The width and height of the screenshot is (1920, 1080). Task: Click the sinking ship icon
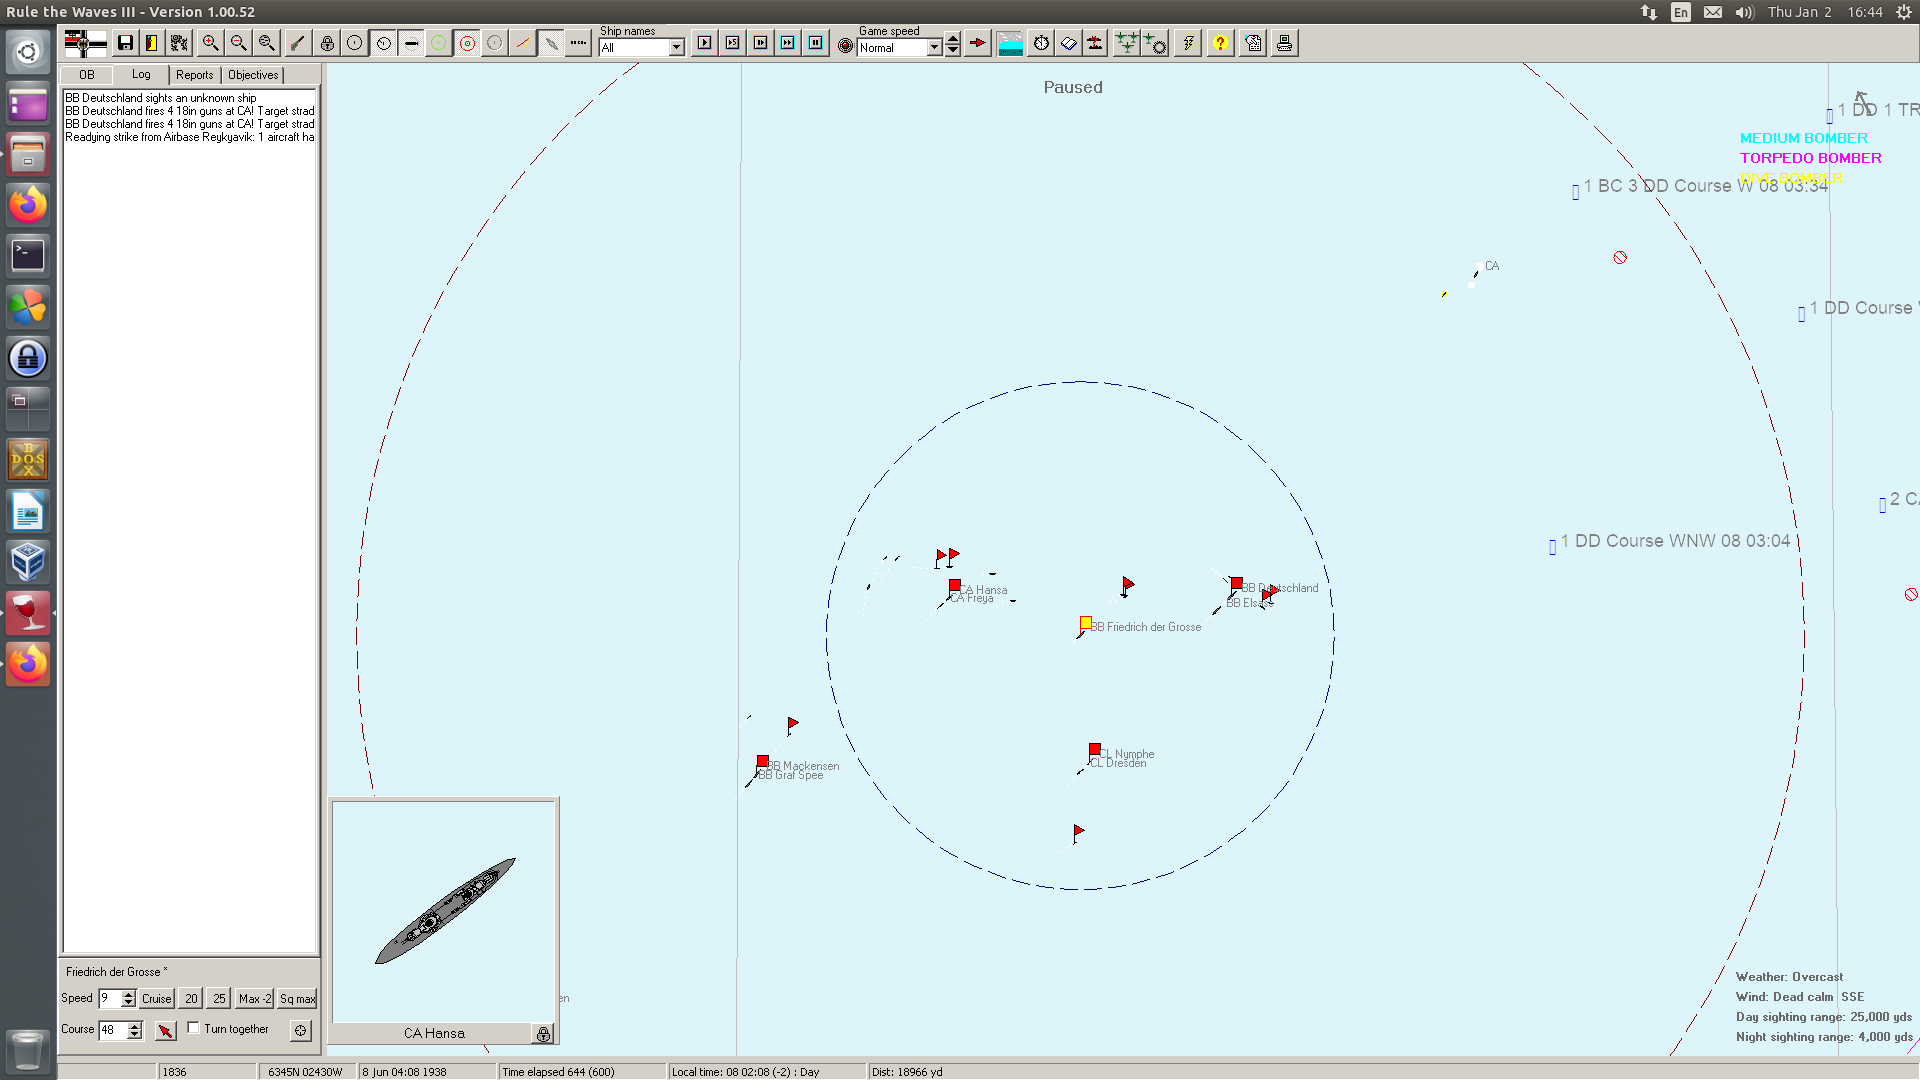coord(1096,43)
